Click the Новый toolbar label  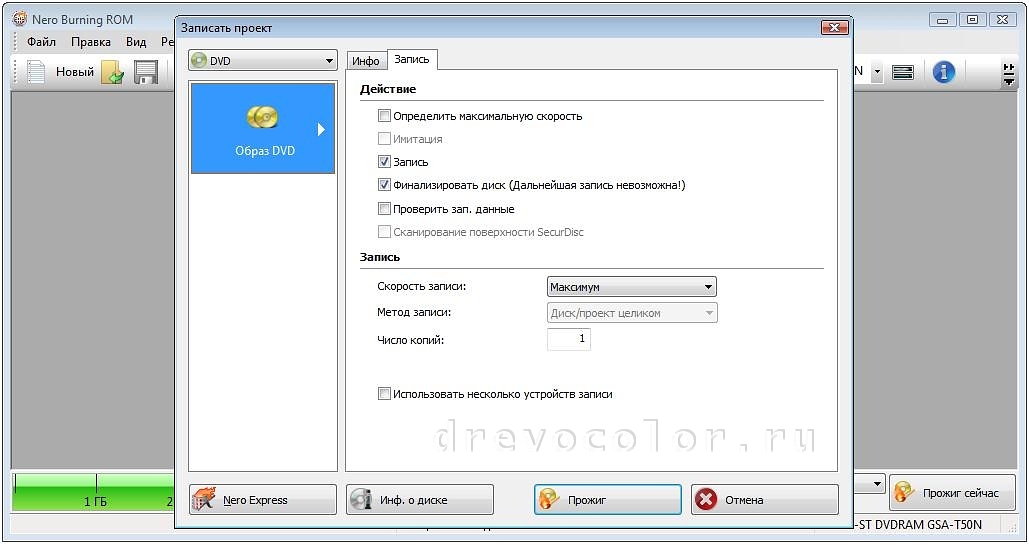pos(75,72)
